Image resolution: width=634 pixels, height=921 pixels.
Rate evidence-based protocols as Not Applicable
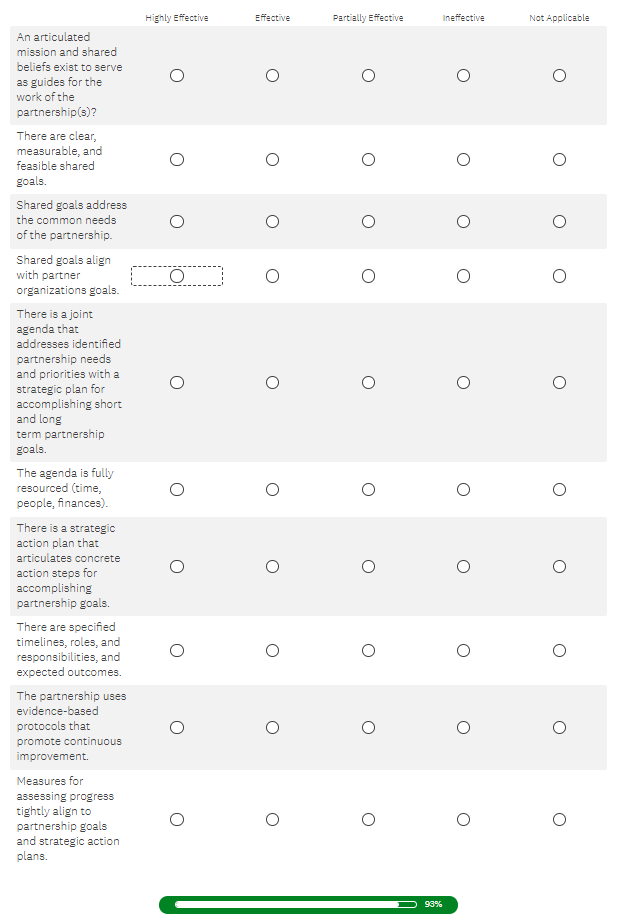pyautogui.click(x=559, y=727)
